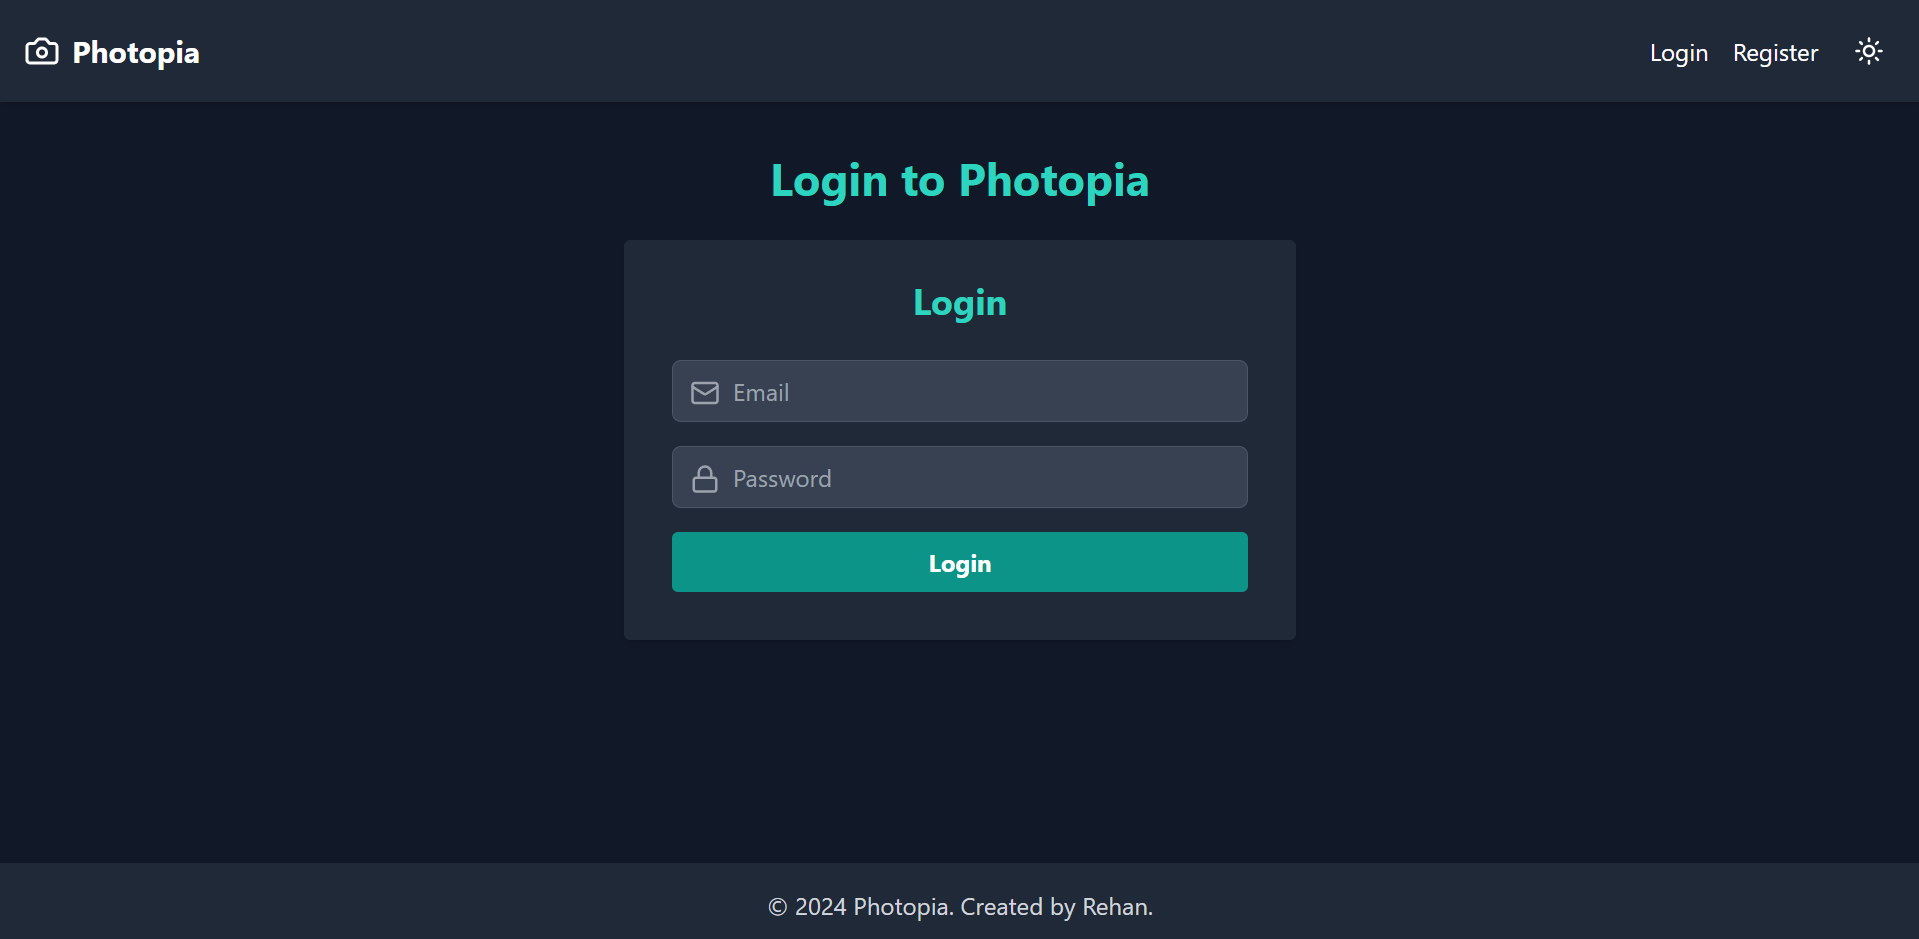Click '2024 Photopia' text in the footer
The image size is (1919, 939).
point(871,907)
